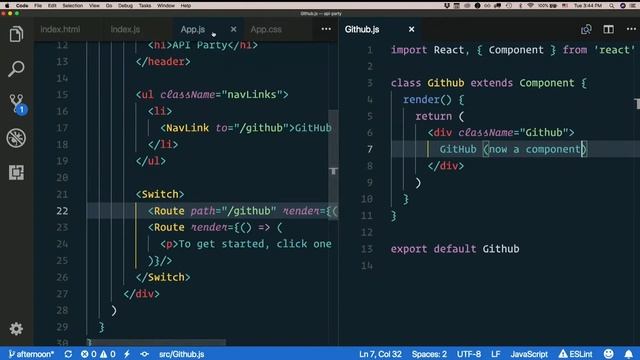
Task: Click the 'import React' line in Github.js
Action: coord(513,50)
